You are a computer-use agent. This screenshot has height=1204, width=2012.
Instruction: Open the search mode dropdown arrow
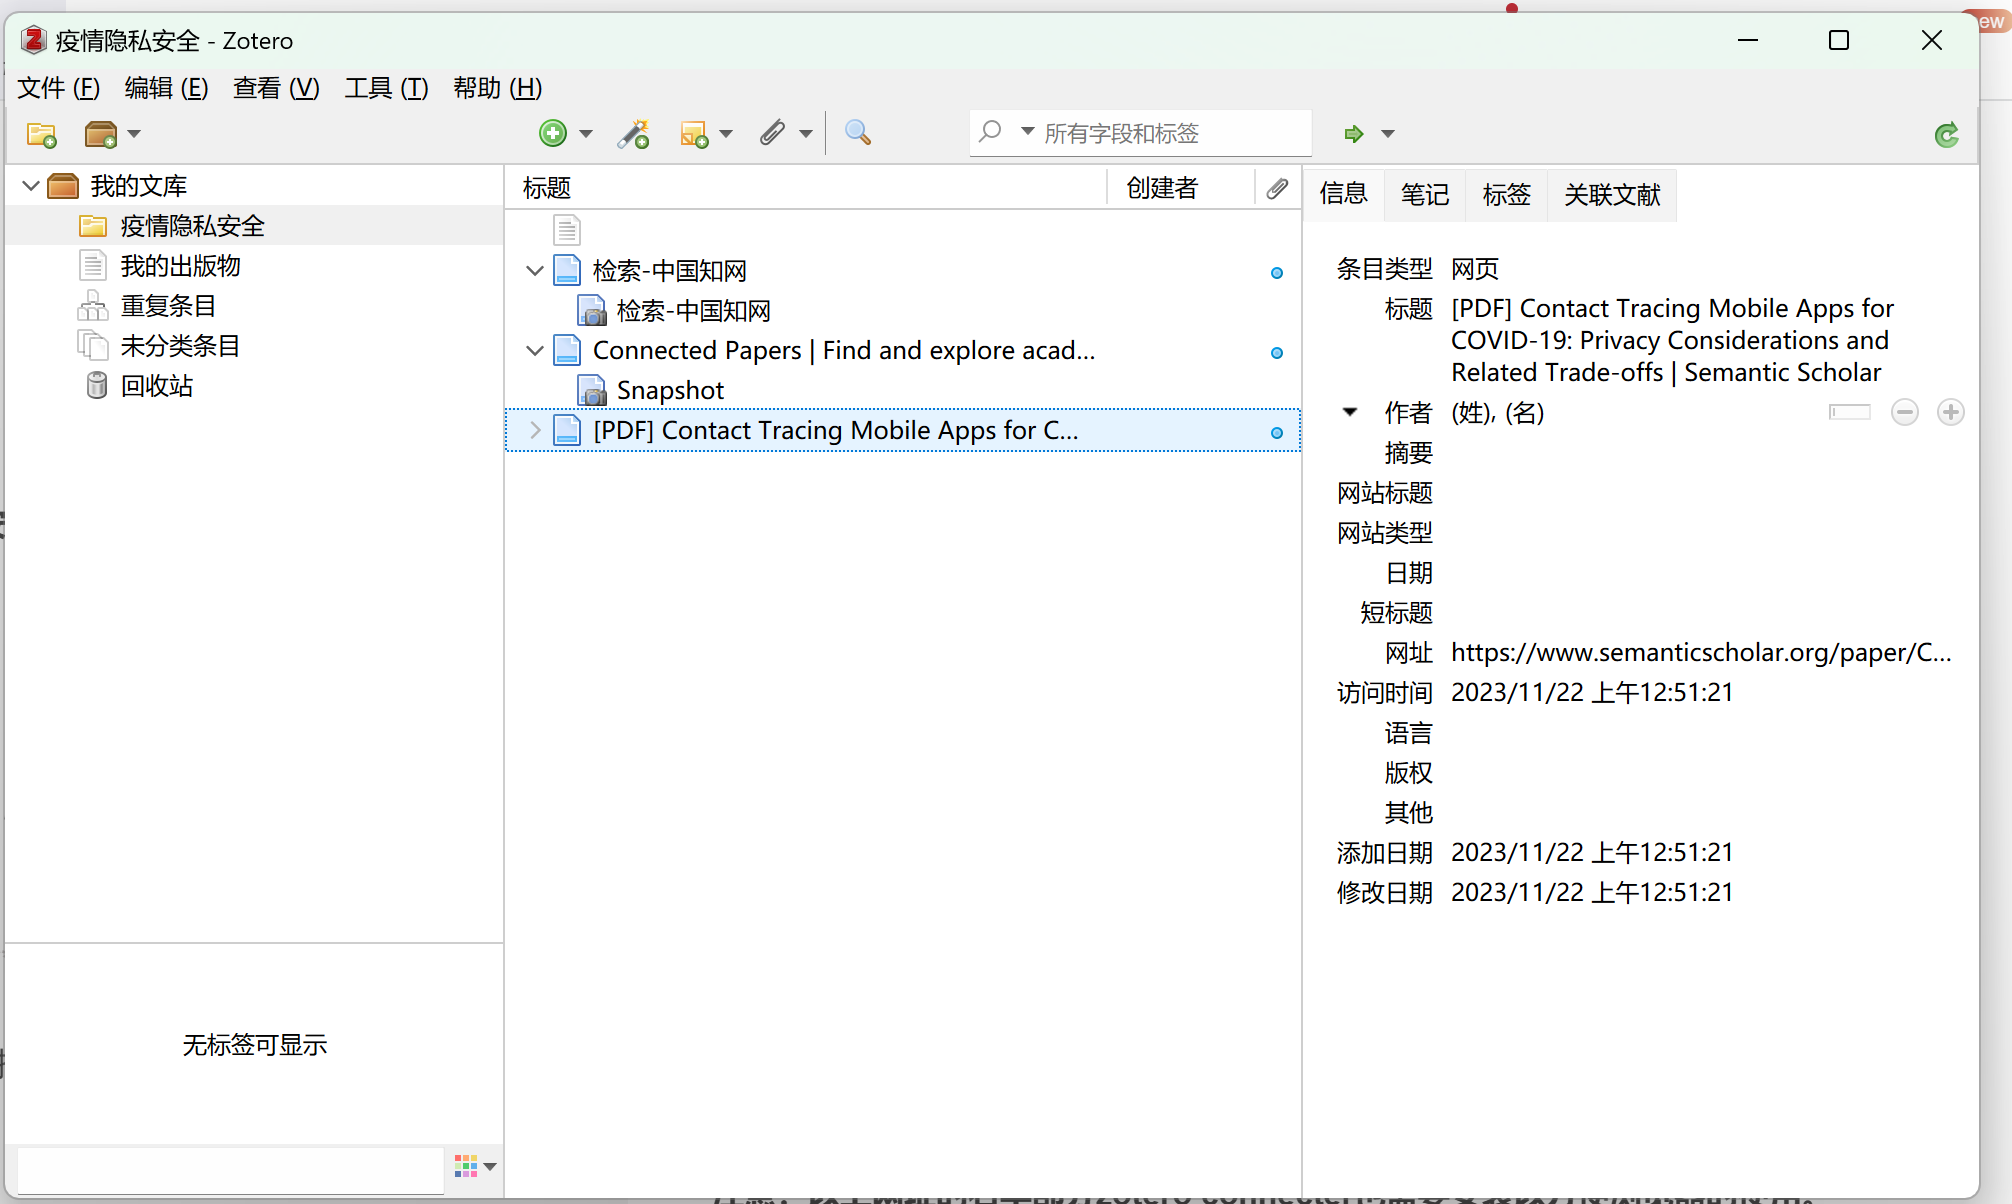[x=1027, y=132]
